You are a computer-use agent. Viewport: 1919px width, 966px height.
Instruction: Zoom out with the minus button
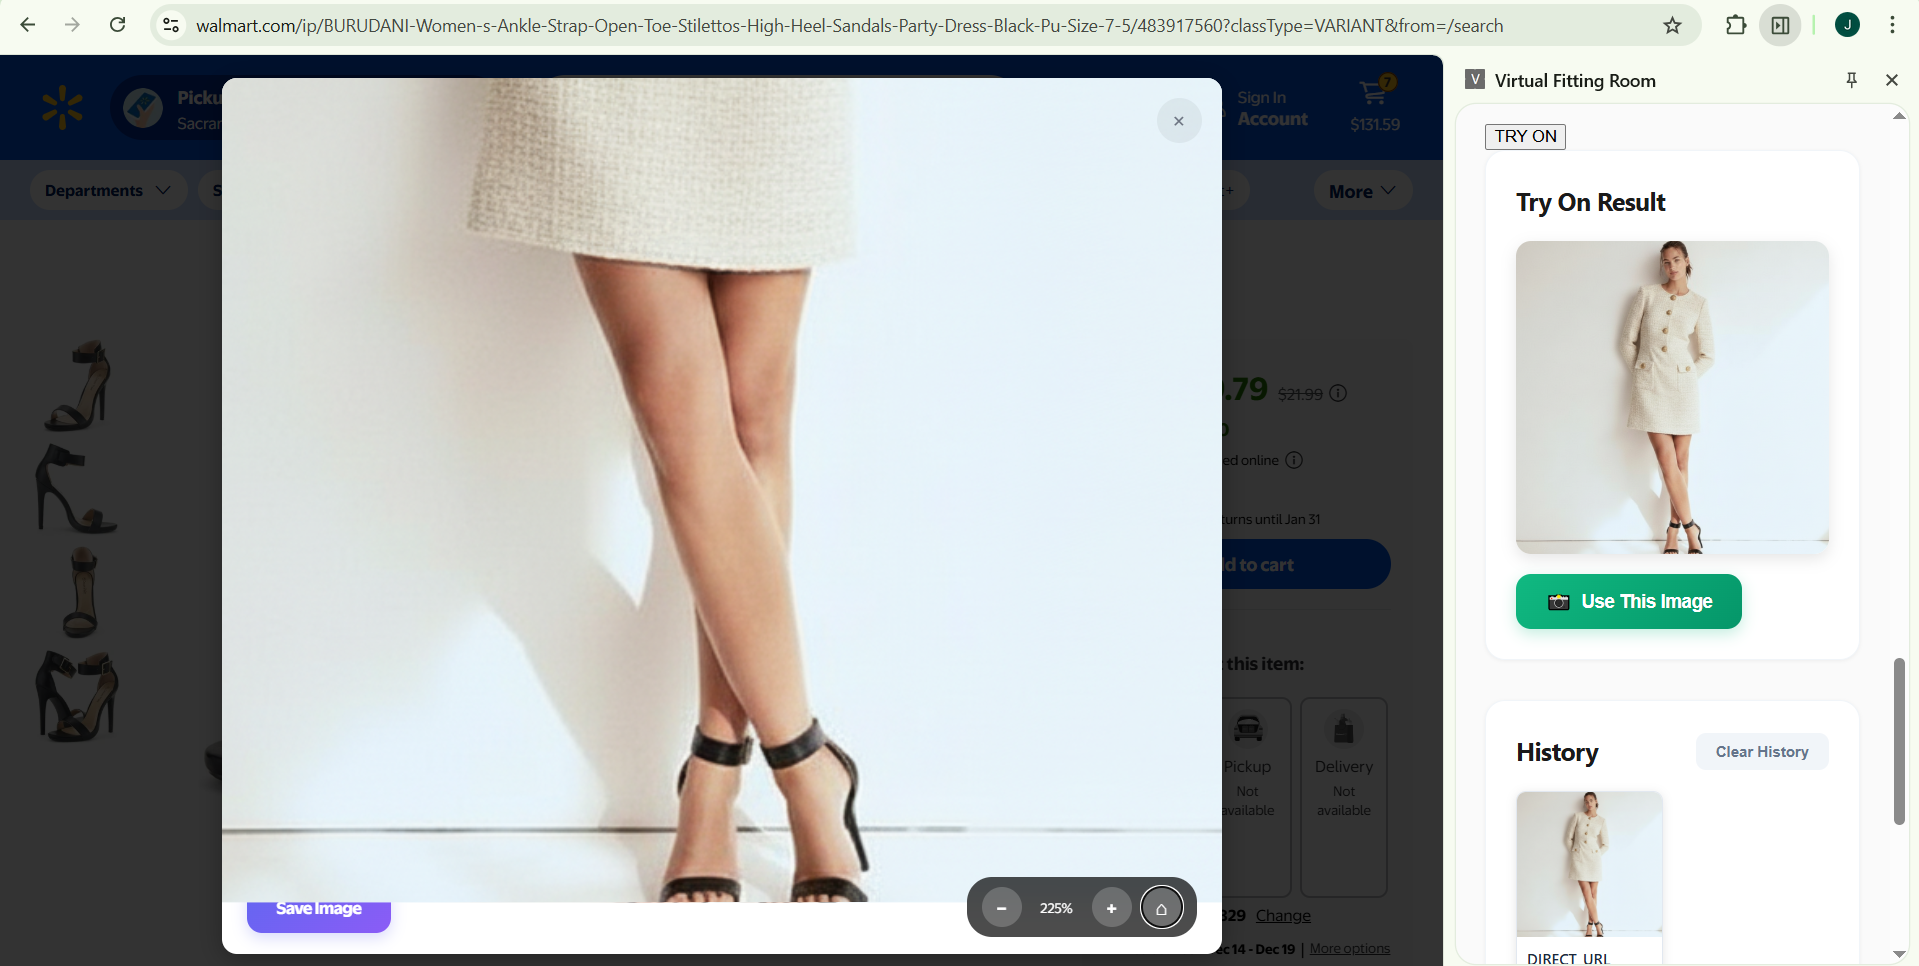pos(1001,908)
